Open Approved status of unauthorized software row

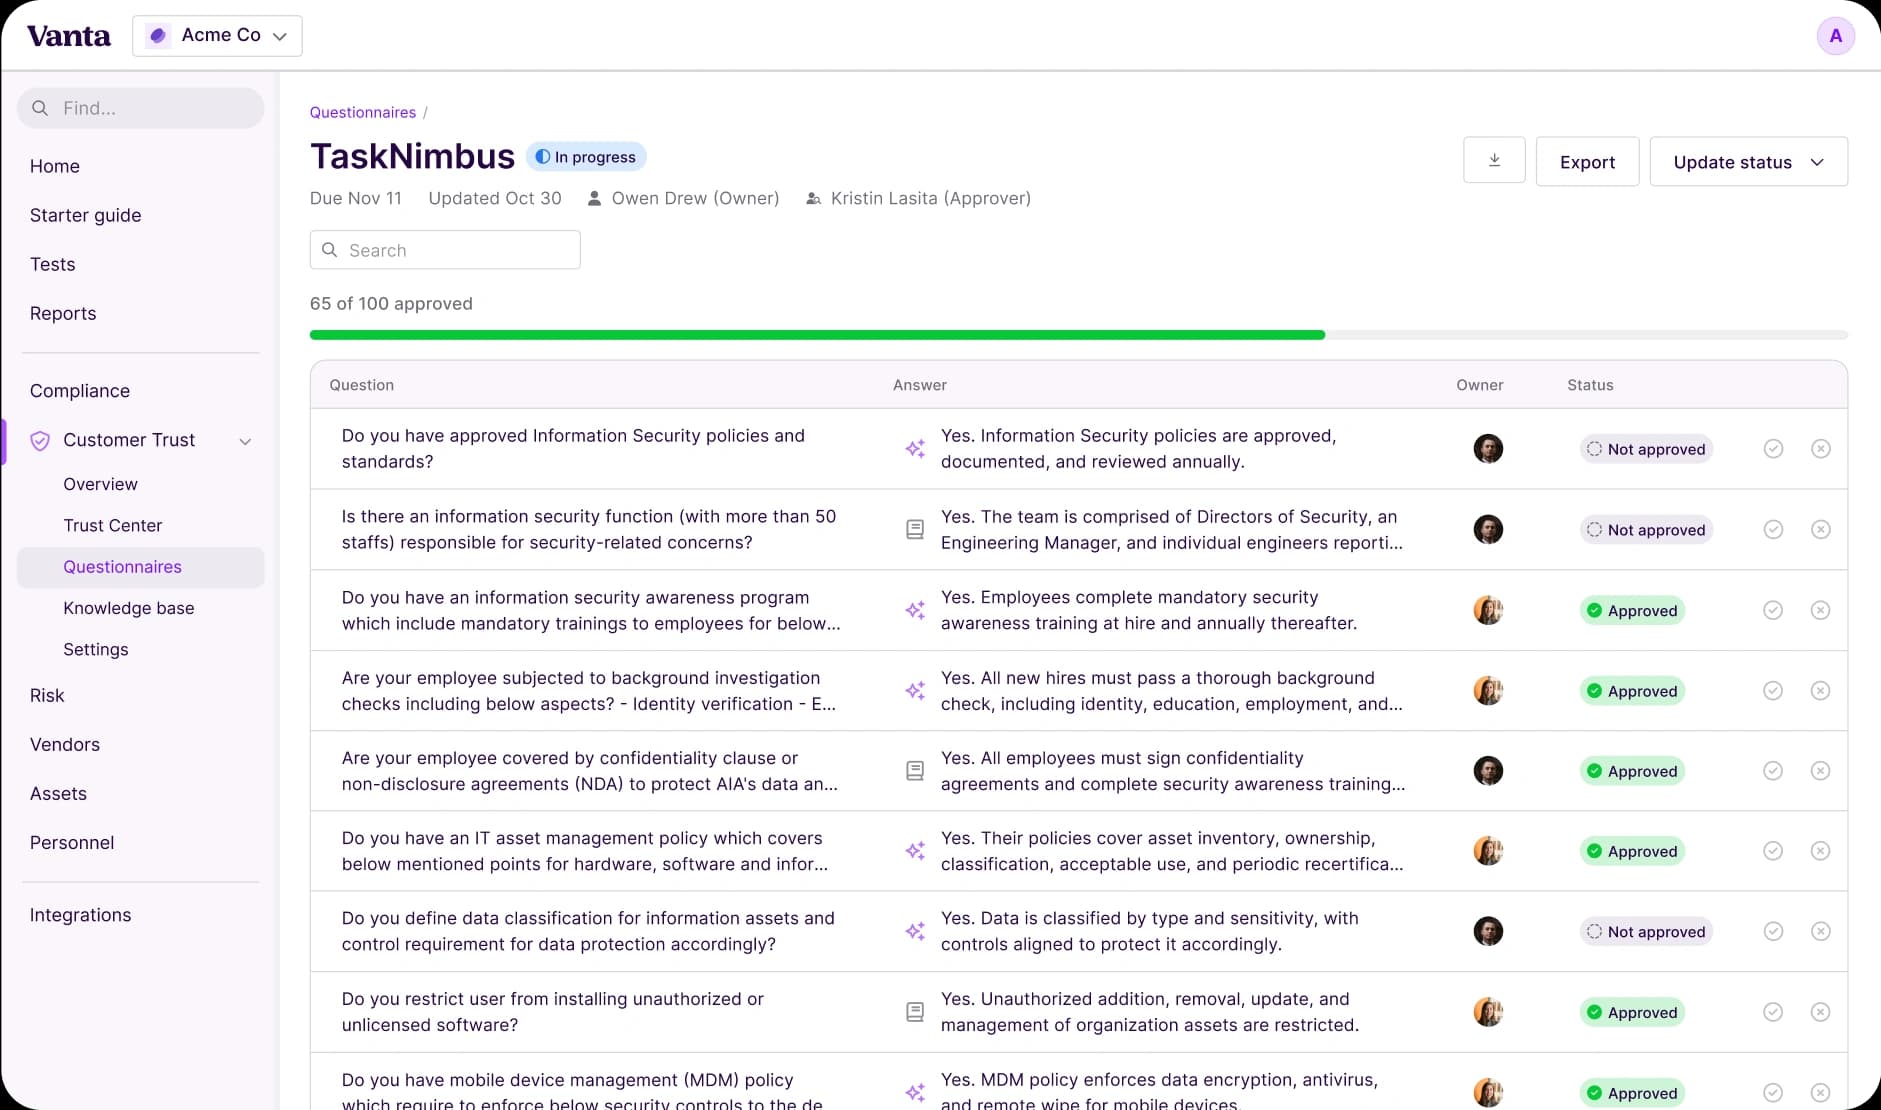[1632, 1012]
